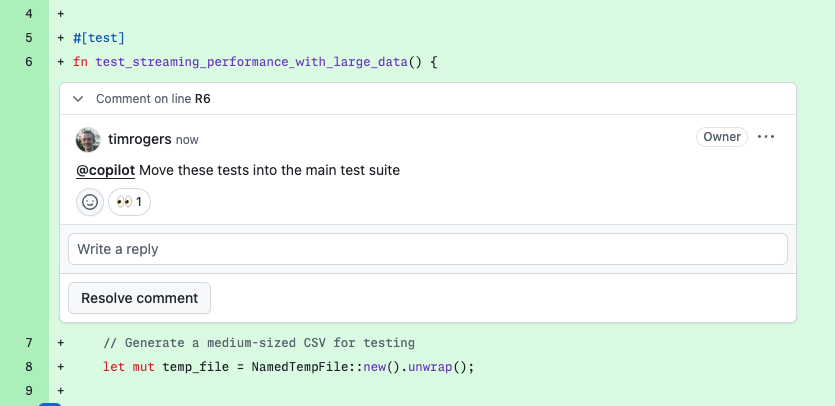The height and width of the screenshot is (406, 835).
Task: Select line number 7 in the diff
Action: pyautogui.click(x=28, y=342)
